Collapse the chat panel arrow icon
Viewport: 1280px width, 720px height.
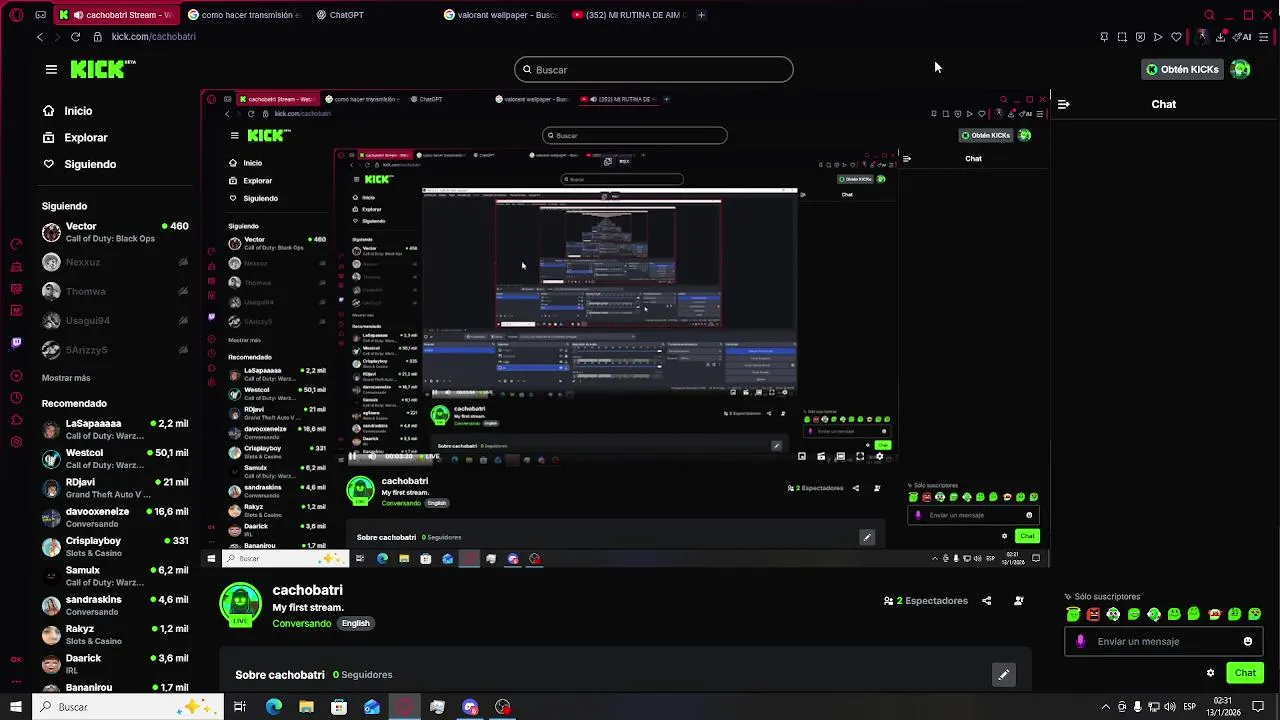coord(1063,104)
